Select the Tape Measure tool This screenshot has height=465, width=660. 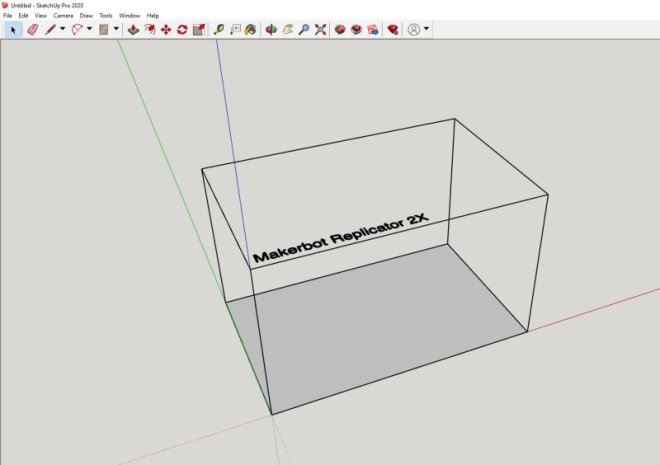pos(219,30)
